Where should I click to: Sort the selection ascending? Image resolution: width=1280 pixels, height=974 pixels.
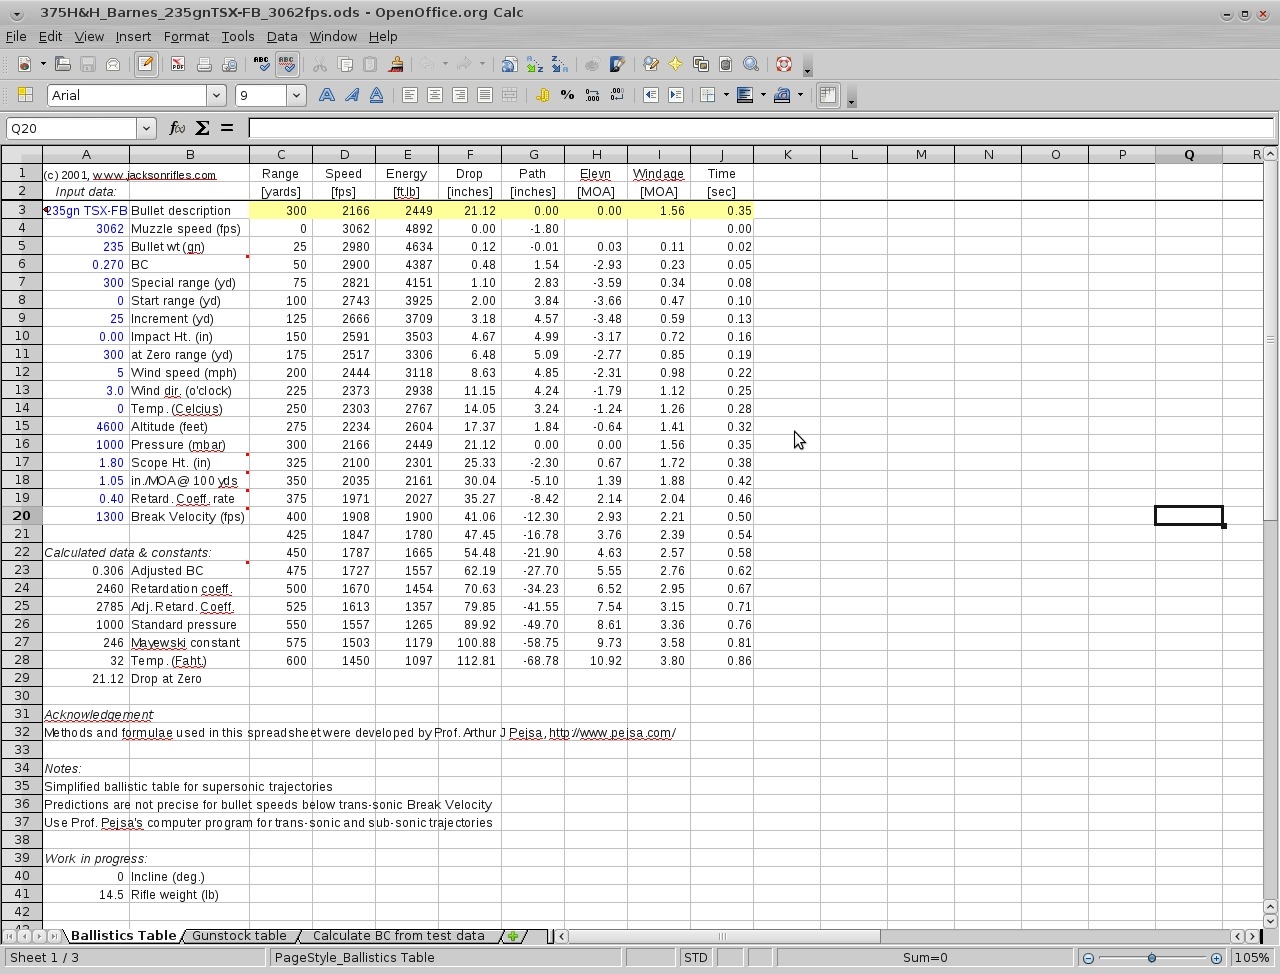click(x=534, y=64)
